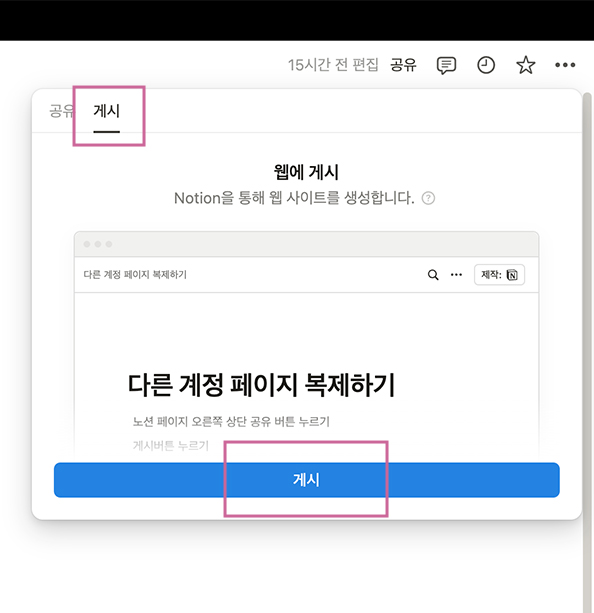Click the 웹에 게시 heading
Viewport: 594px width, 613px height.
tap(306, 172)
